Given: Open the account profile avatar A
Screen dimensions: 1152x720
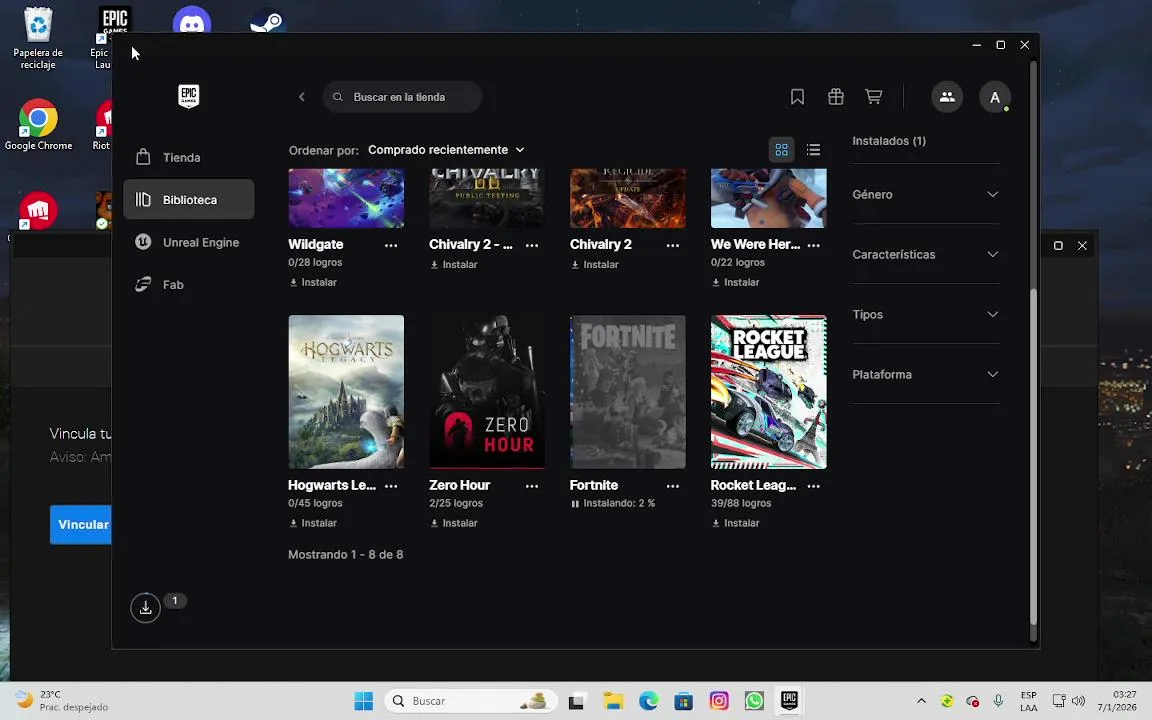Looking at the screenshot, I should (x=995, y=97).
